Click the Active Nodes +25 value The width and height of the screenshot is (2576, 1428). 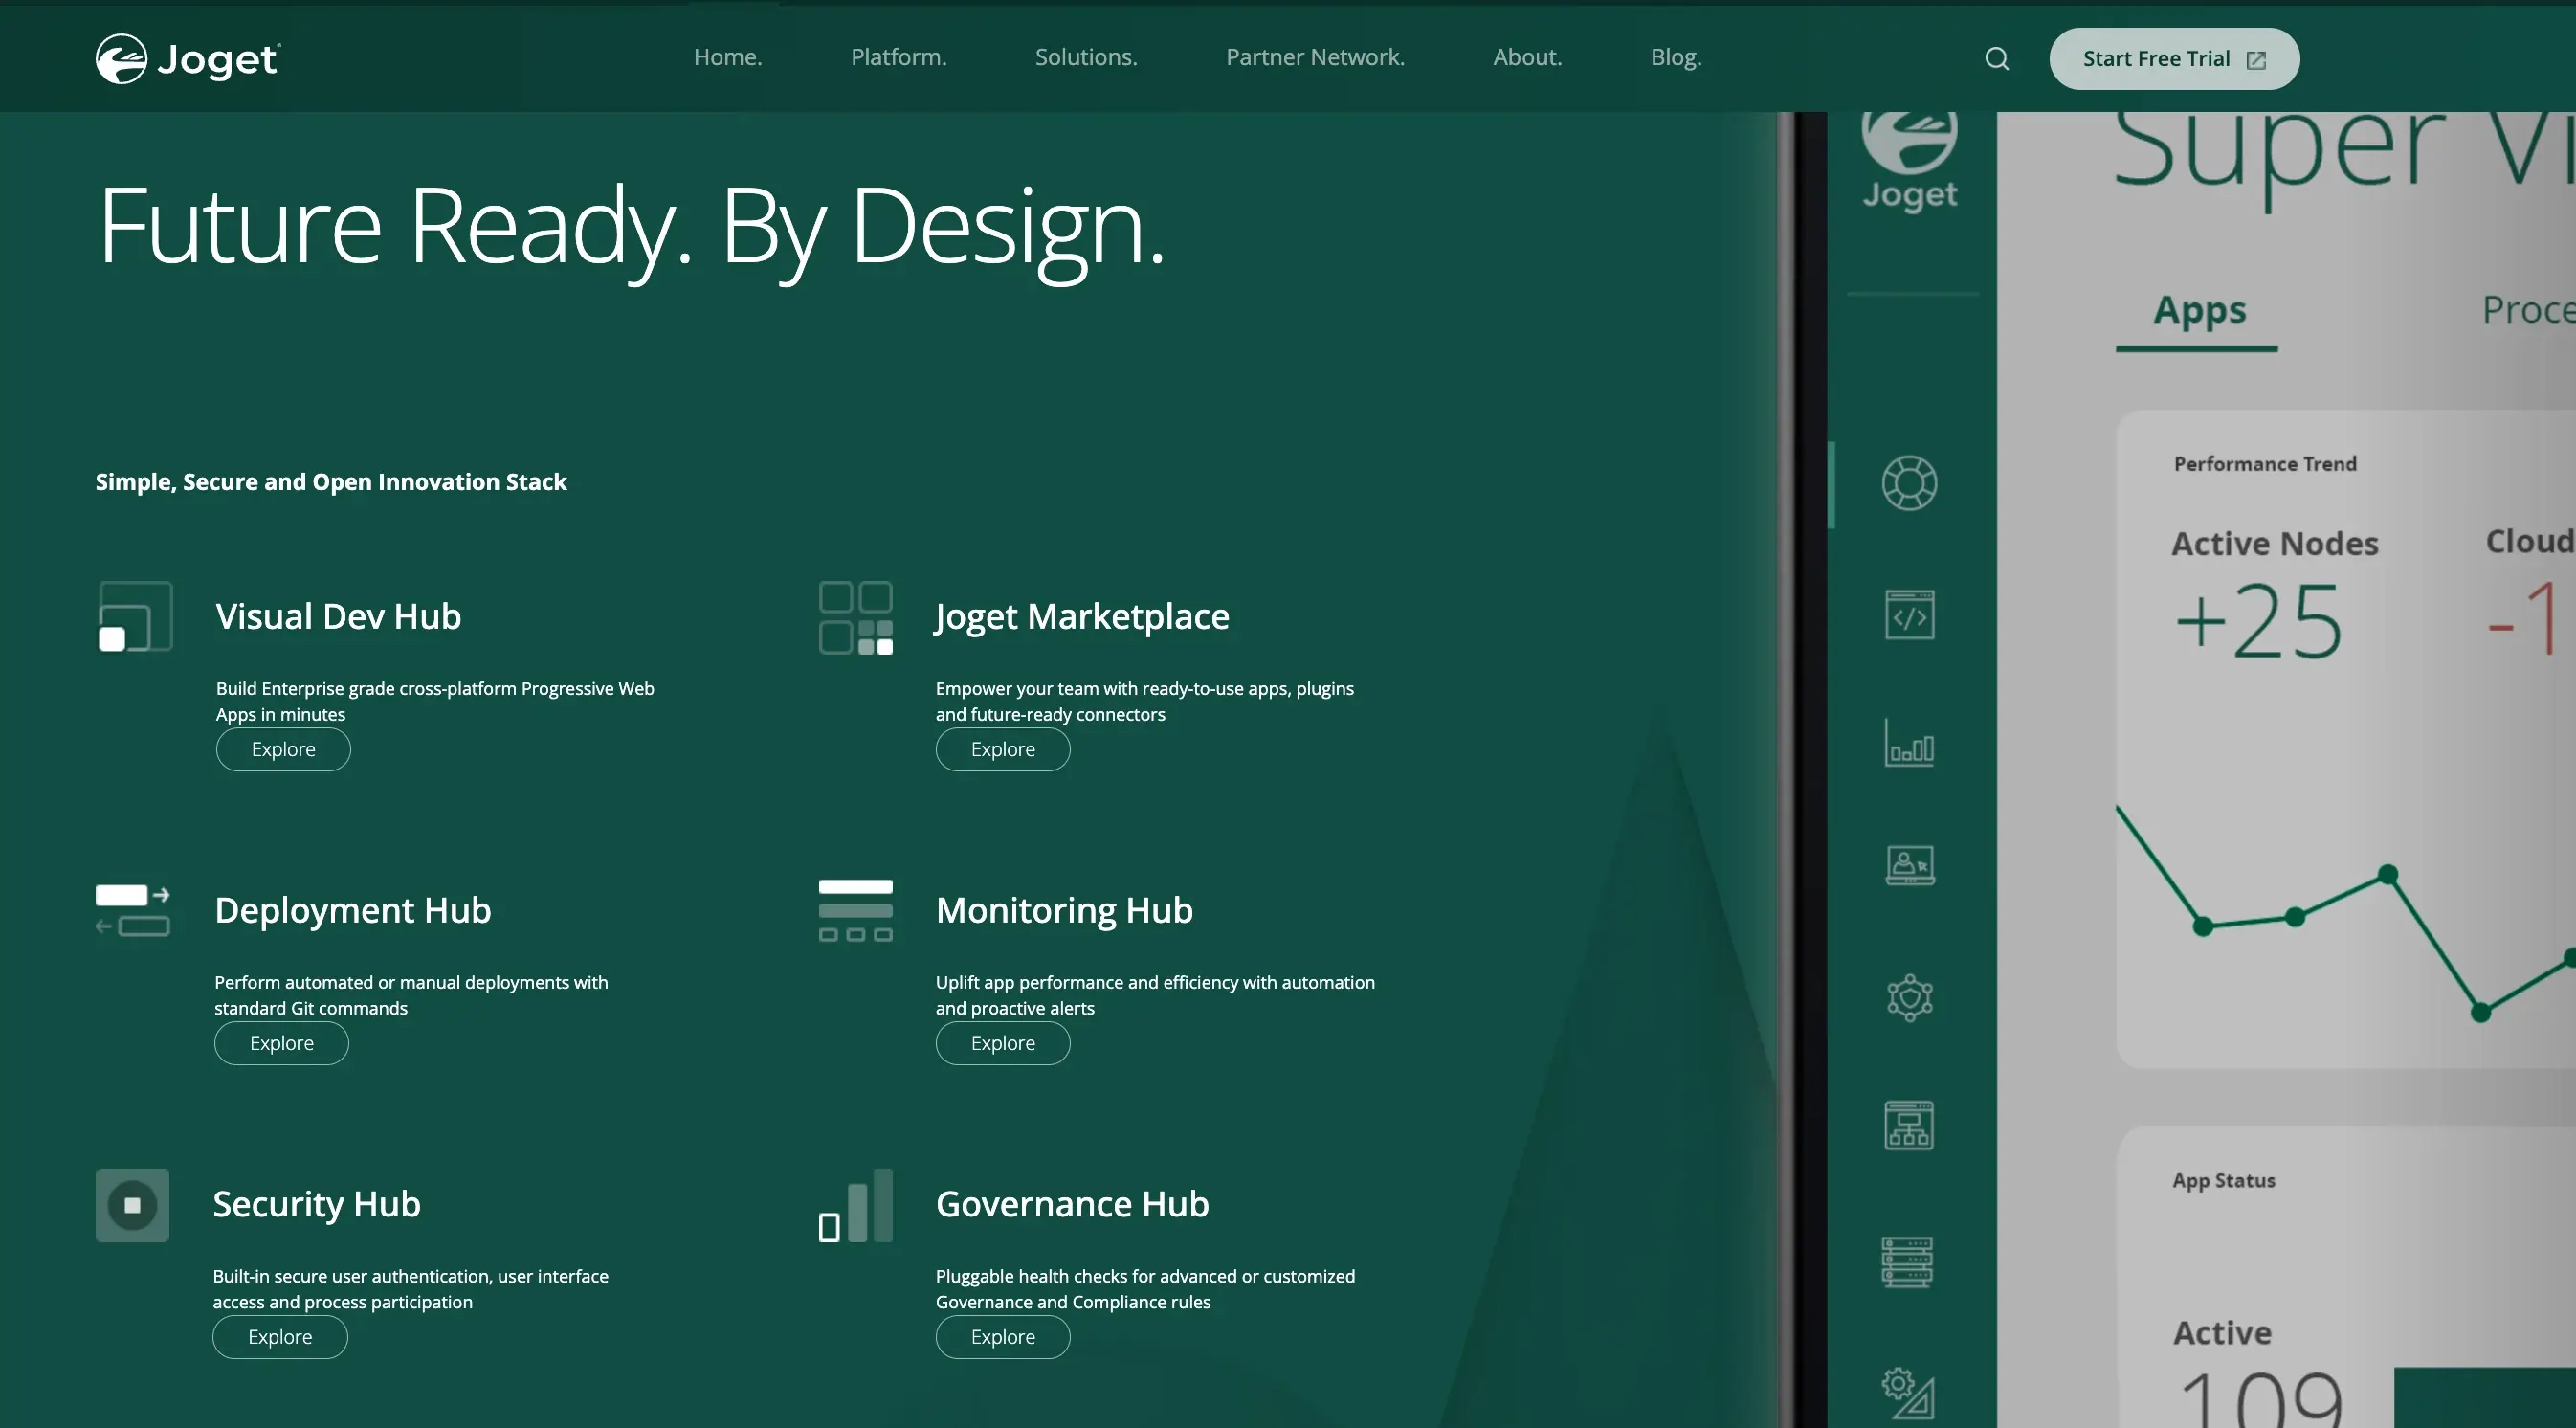[x=2258, y=621]
